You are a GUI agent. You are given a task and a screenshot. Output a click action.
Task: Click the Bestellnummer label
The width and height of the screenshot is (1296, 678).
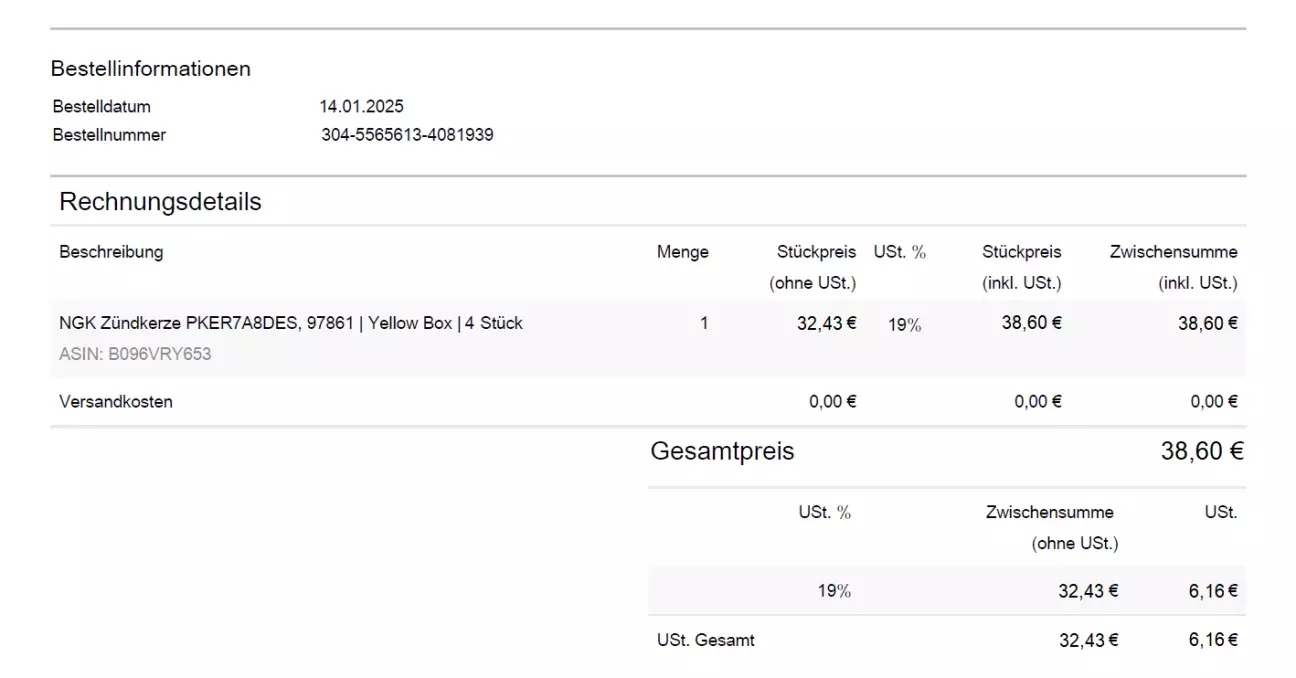tap(109, 135)
